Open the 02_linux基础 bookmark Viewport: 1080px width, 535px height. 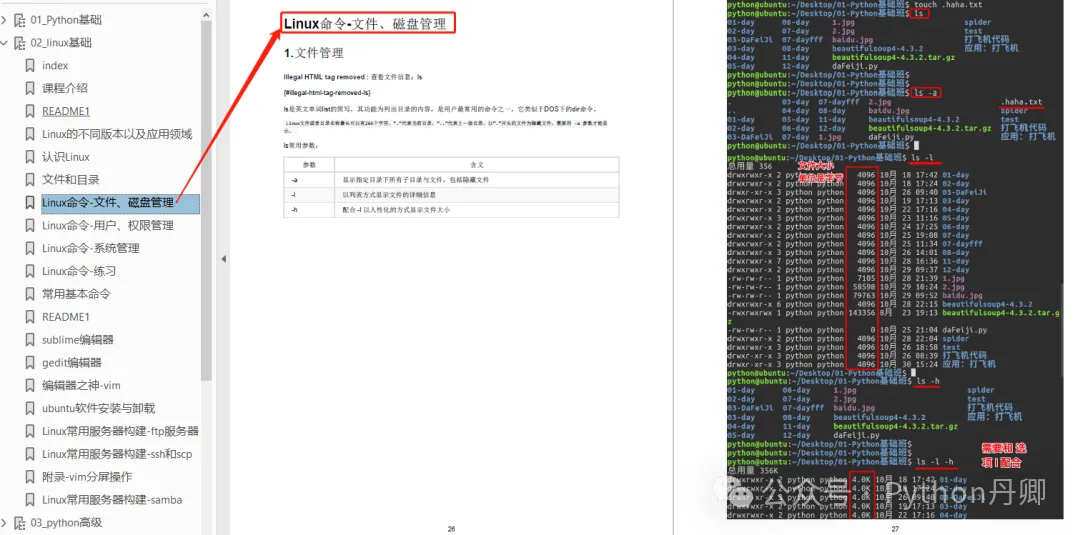(x=61, y=43)
